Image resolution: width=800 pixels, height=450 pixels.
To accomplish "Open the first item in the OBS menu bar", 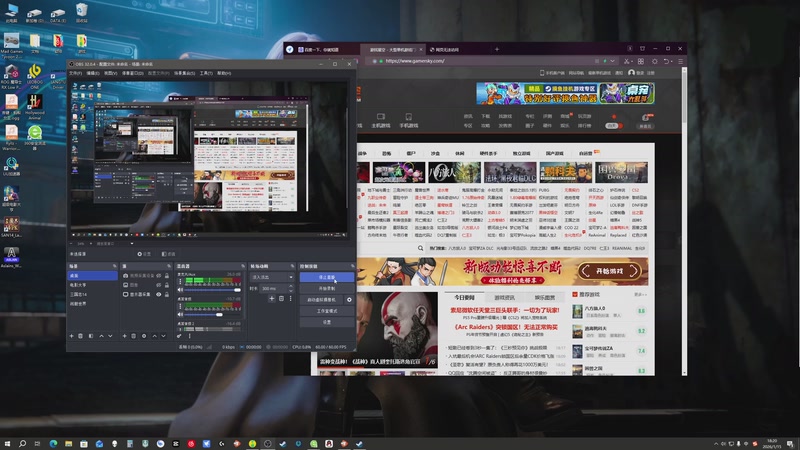I will click(76, 73).
